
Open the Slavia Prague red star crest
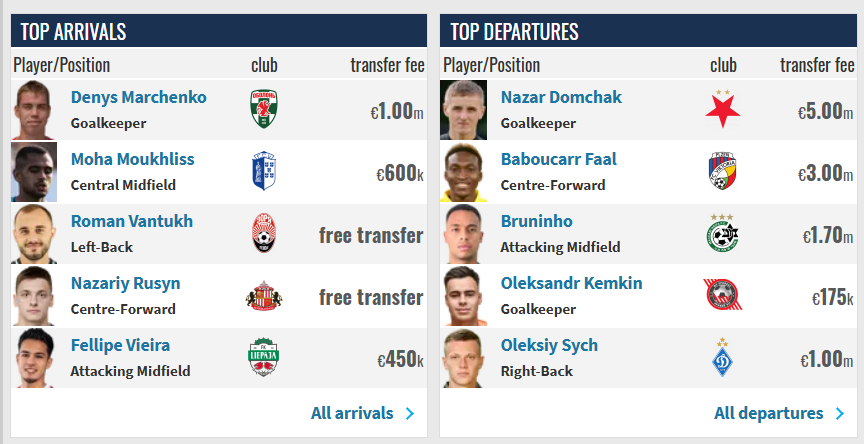(722, 108)
